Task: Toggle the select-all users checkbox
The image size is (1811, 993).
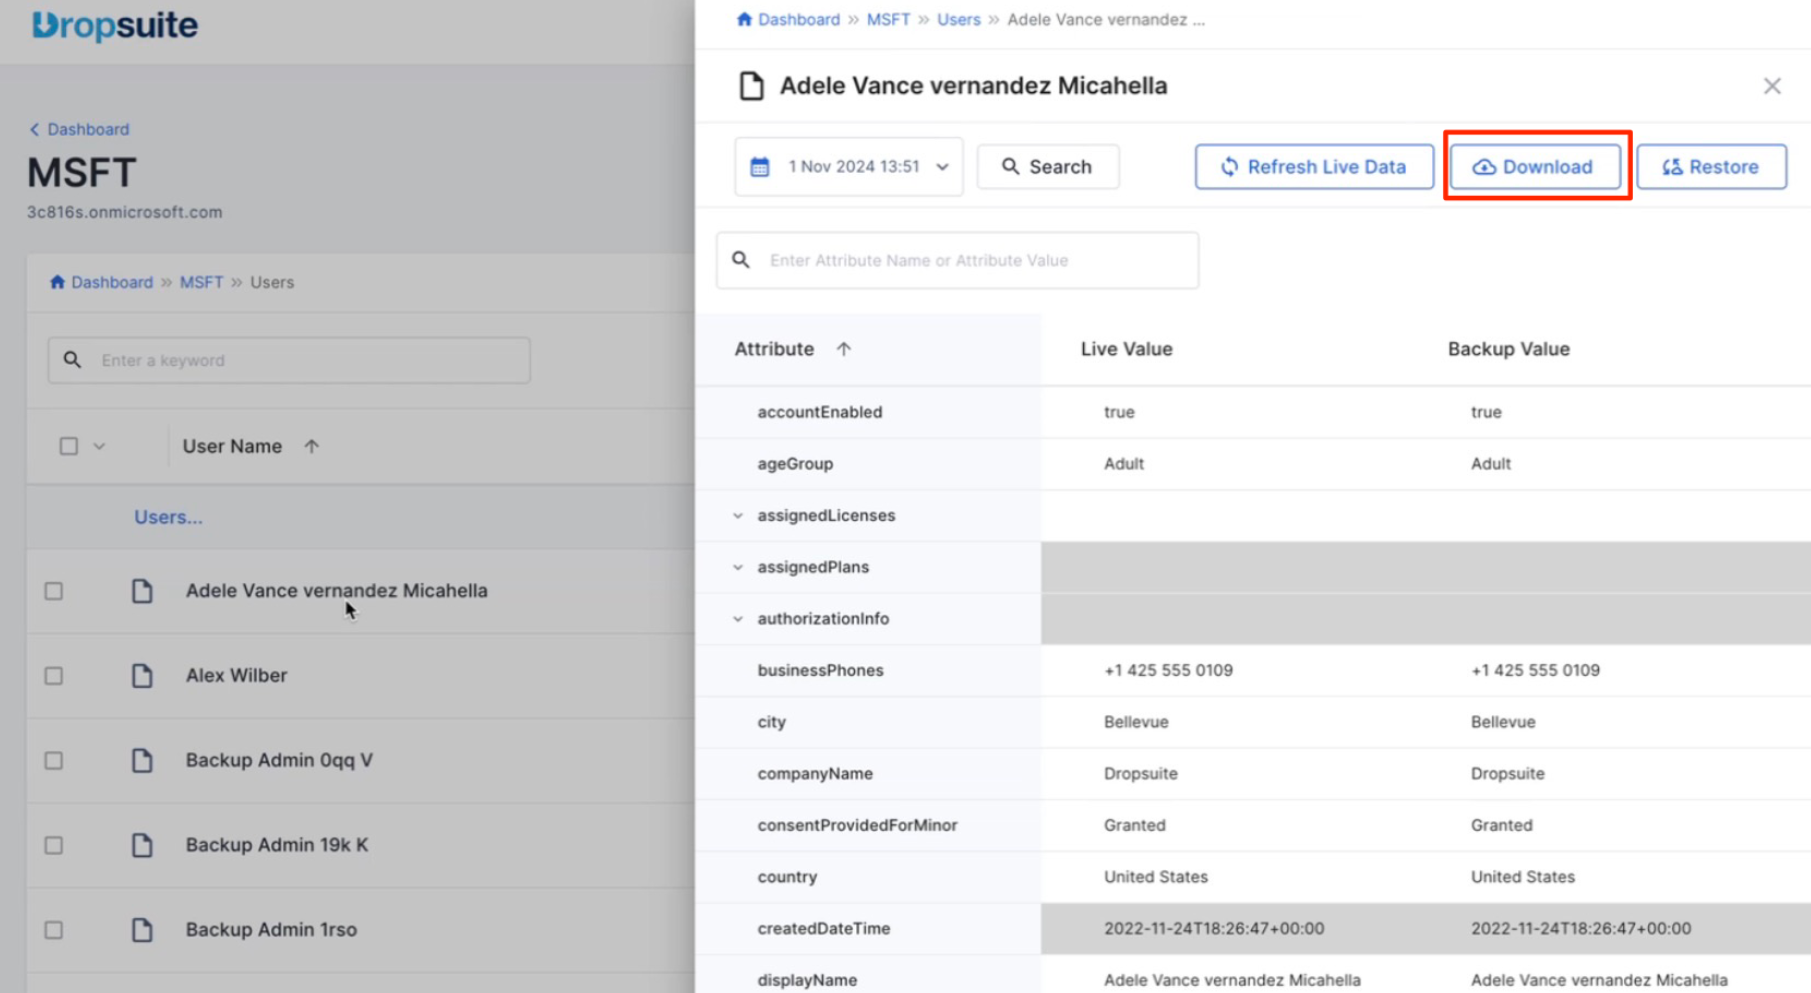Action: [68, 445]
